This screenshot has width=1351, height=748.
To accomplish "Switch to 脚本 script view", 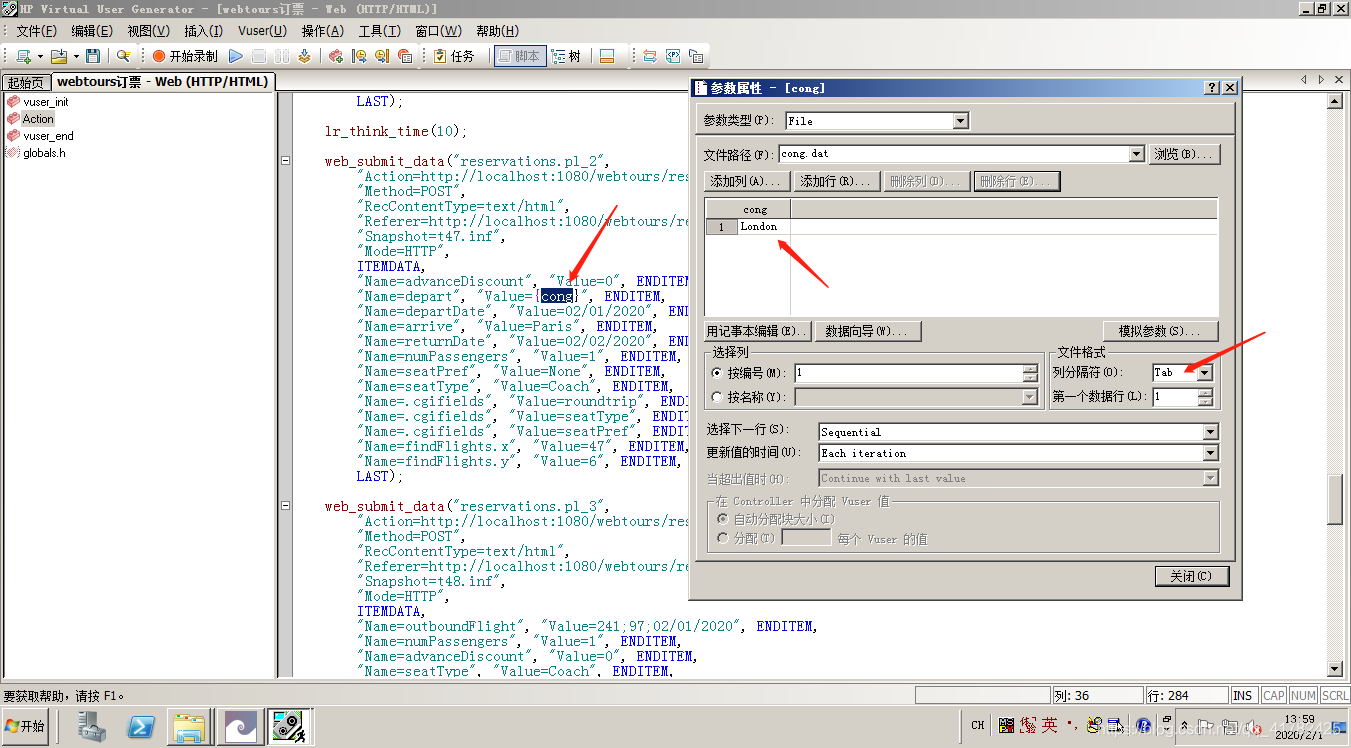I will (x=519, y=56).
